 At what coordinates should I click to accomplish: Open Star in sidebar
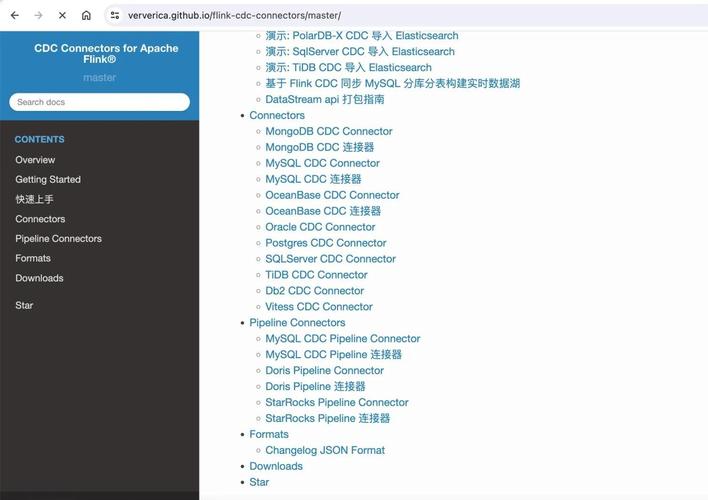tap(24, 305)
